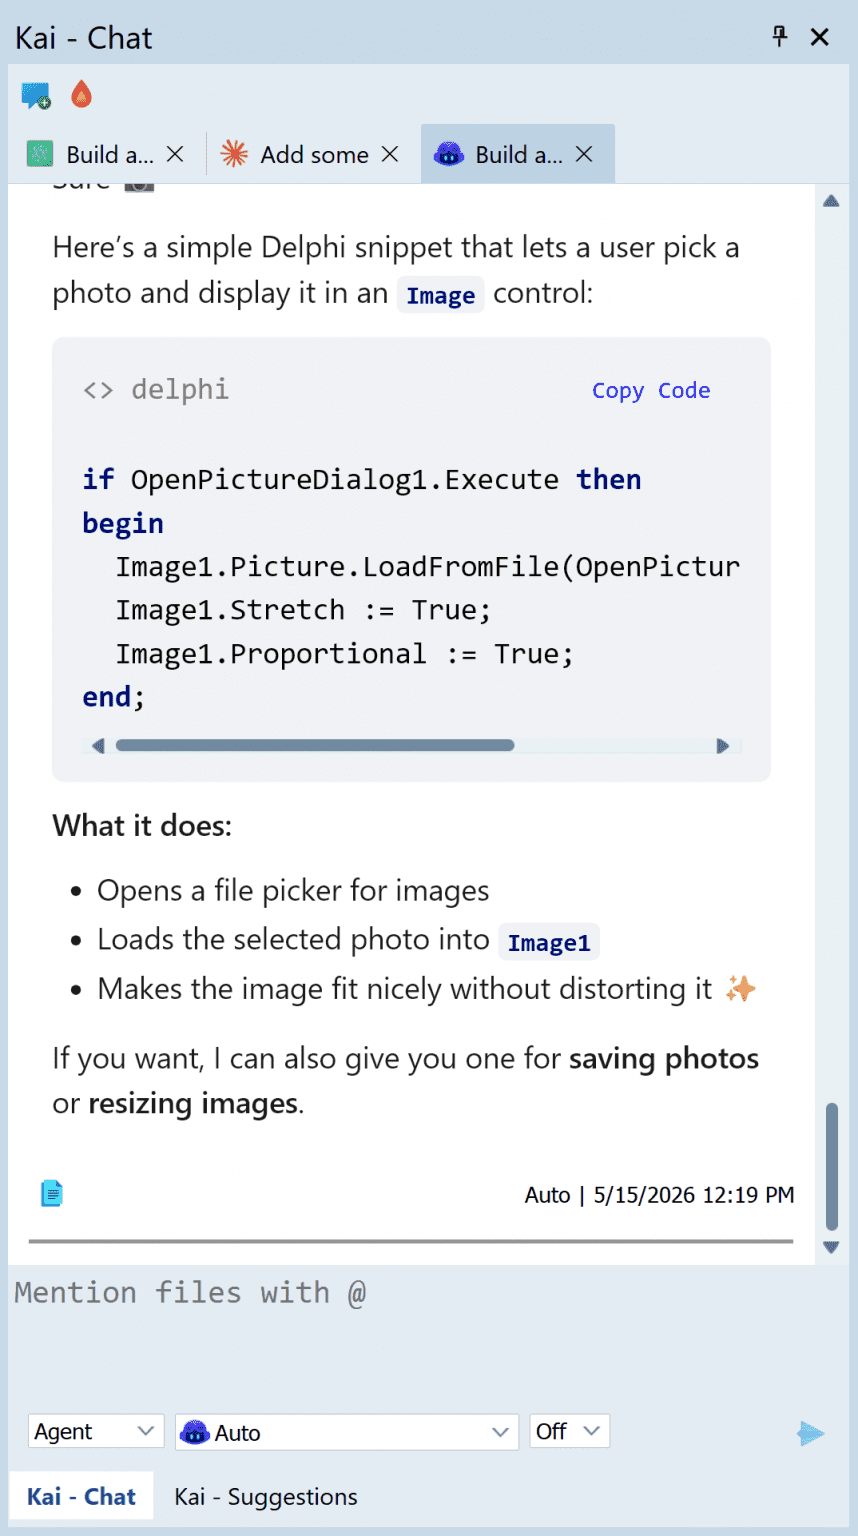
Task: Switch to the 'Add some' tab
Action: click(x=314, y=154)
